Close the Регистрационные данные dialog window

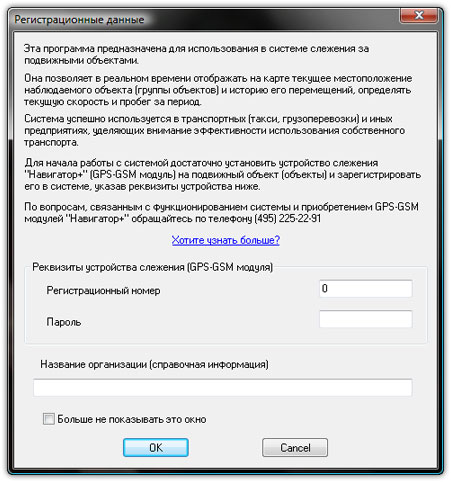click(x=419, y=15)
